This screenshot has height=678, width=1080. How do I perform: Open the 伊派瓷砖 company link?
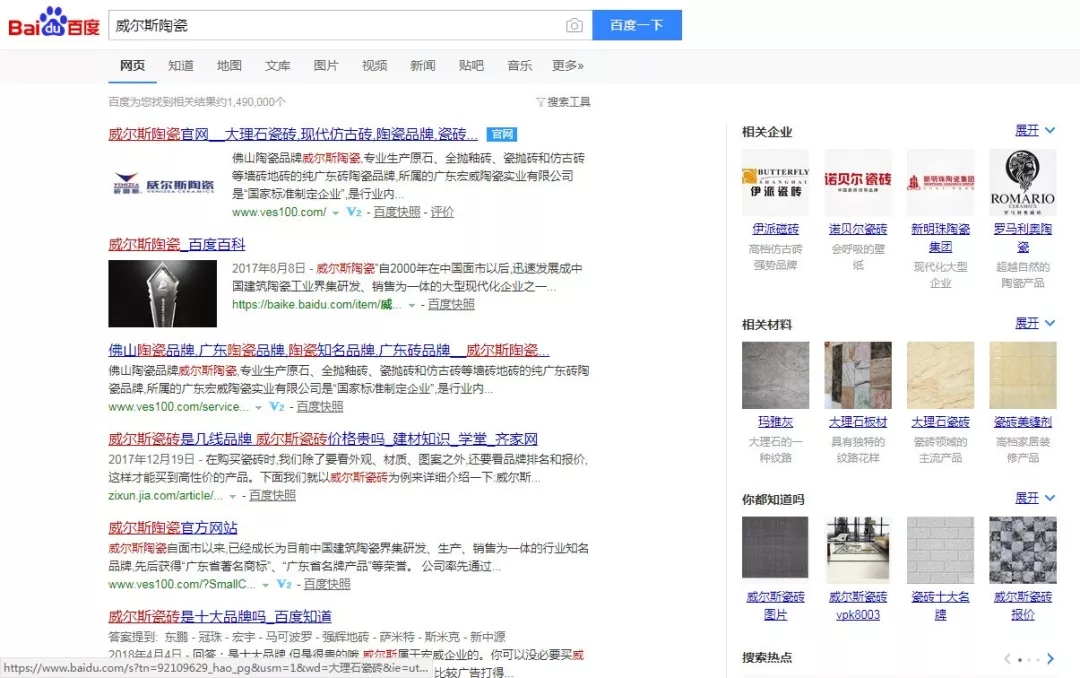776,229
